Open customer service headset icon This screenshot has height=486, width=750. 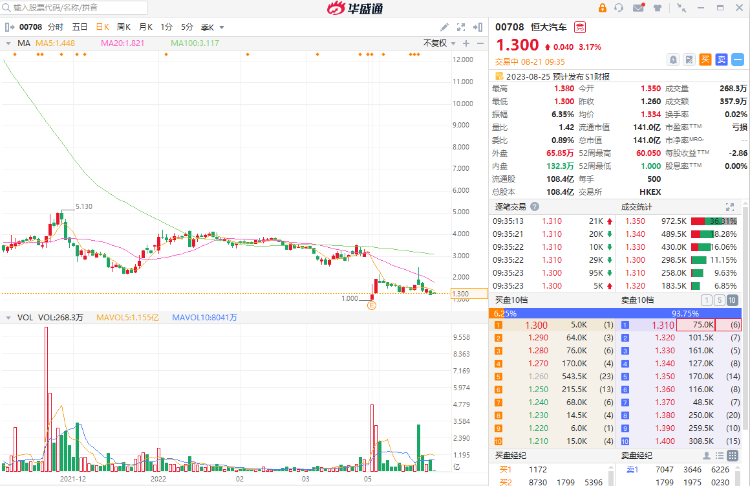point(619,8)
